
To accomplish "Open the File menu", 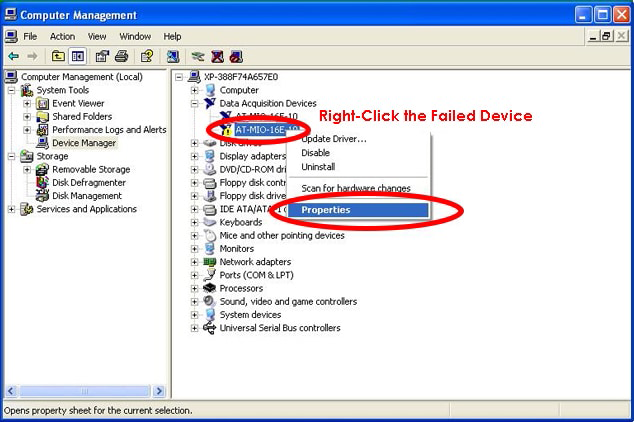I will point(30,36).
